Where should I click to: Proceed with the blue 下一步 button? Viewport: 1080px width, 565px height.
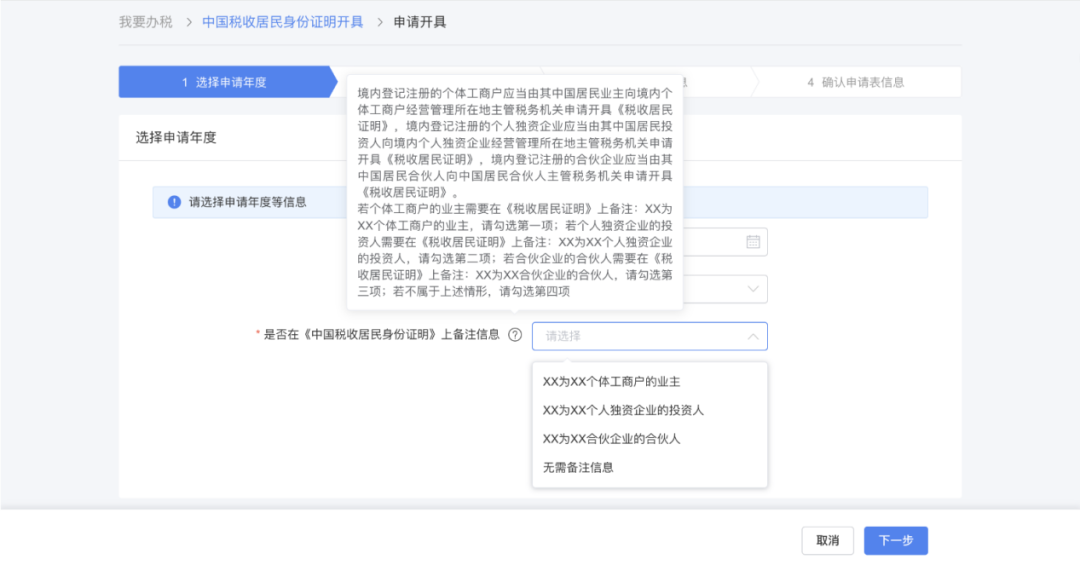(895, 540)
